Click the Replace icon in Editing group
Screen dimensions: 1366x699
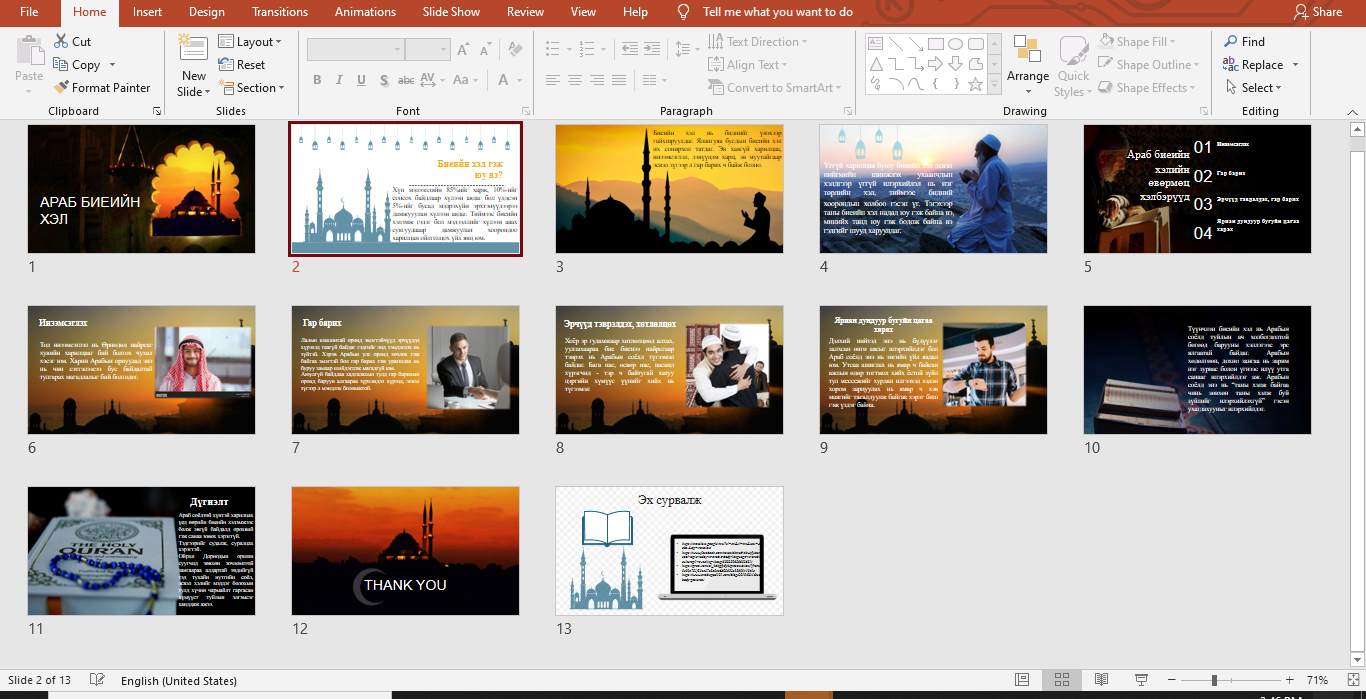point(1259,64)
